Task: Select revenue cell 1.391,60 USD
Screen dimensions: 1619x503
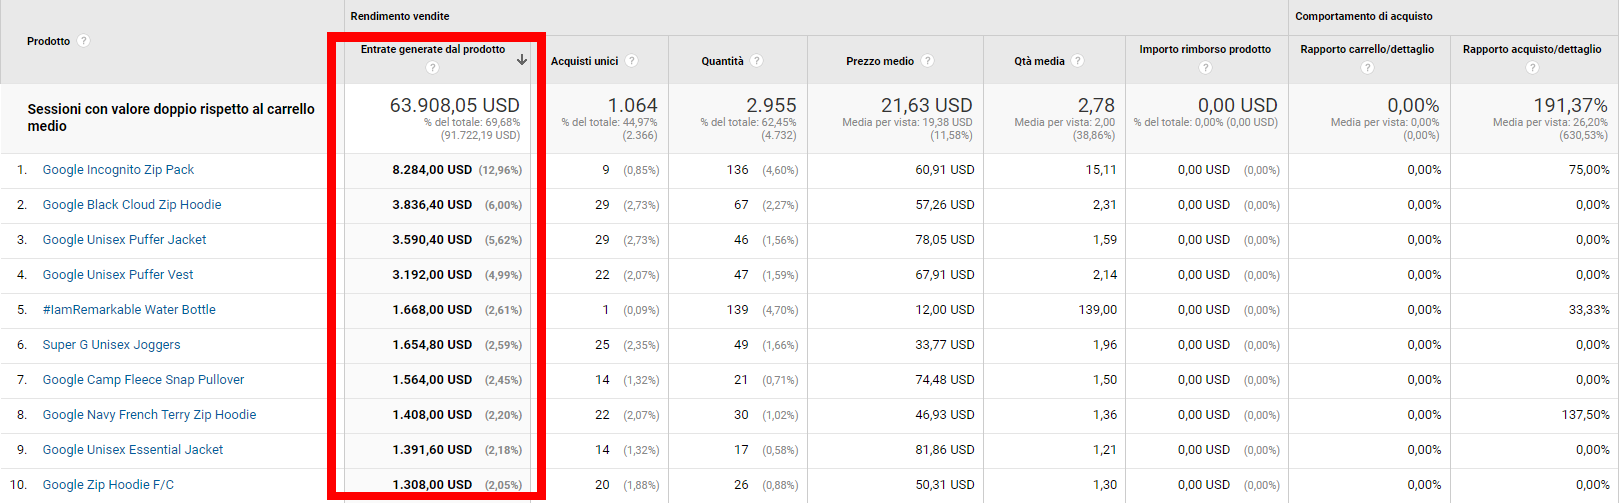Action: pos(432,450)
